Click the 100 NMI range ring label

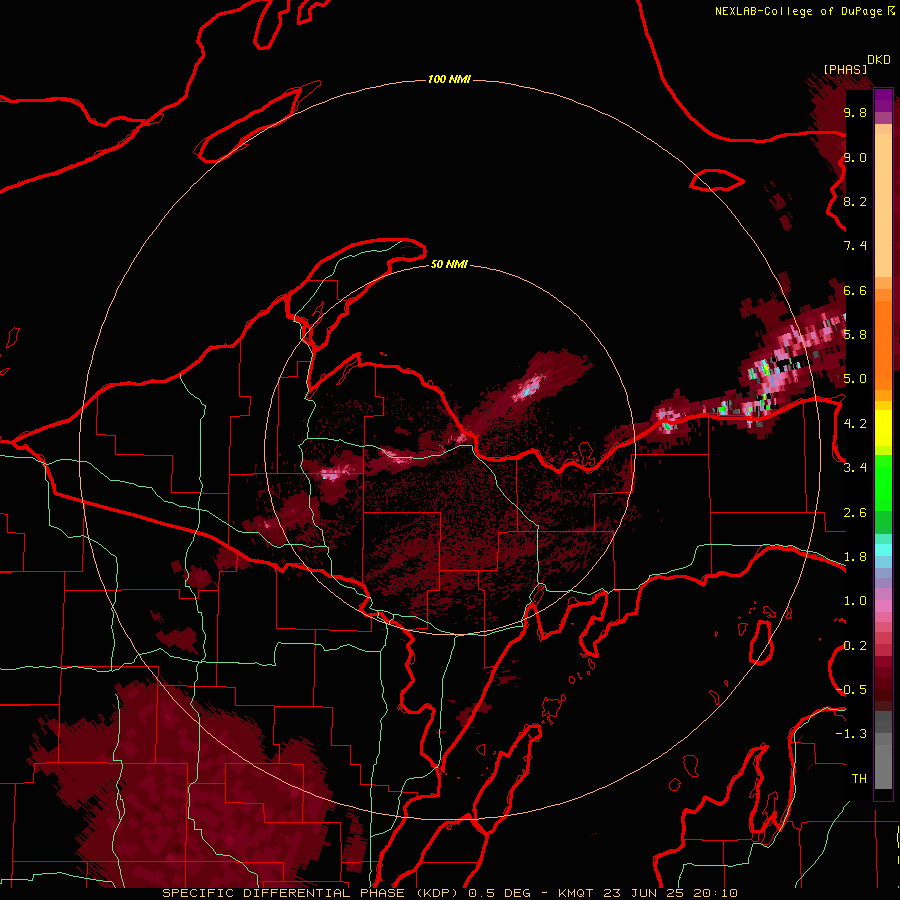449,79
